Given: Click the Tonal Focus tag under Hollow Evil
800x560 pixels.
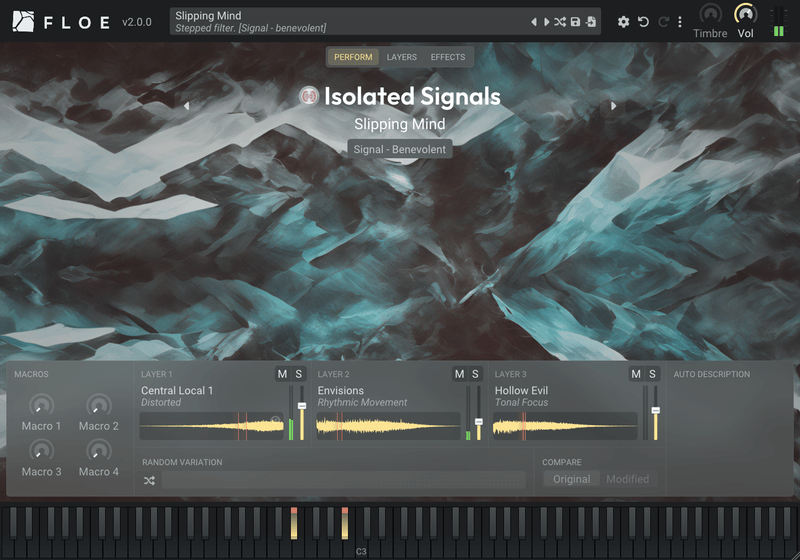Looking at the screenshot, I should point(521,402).
